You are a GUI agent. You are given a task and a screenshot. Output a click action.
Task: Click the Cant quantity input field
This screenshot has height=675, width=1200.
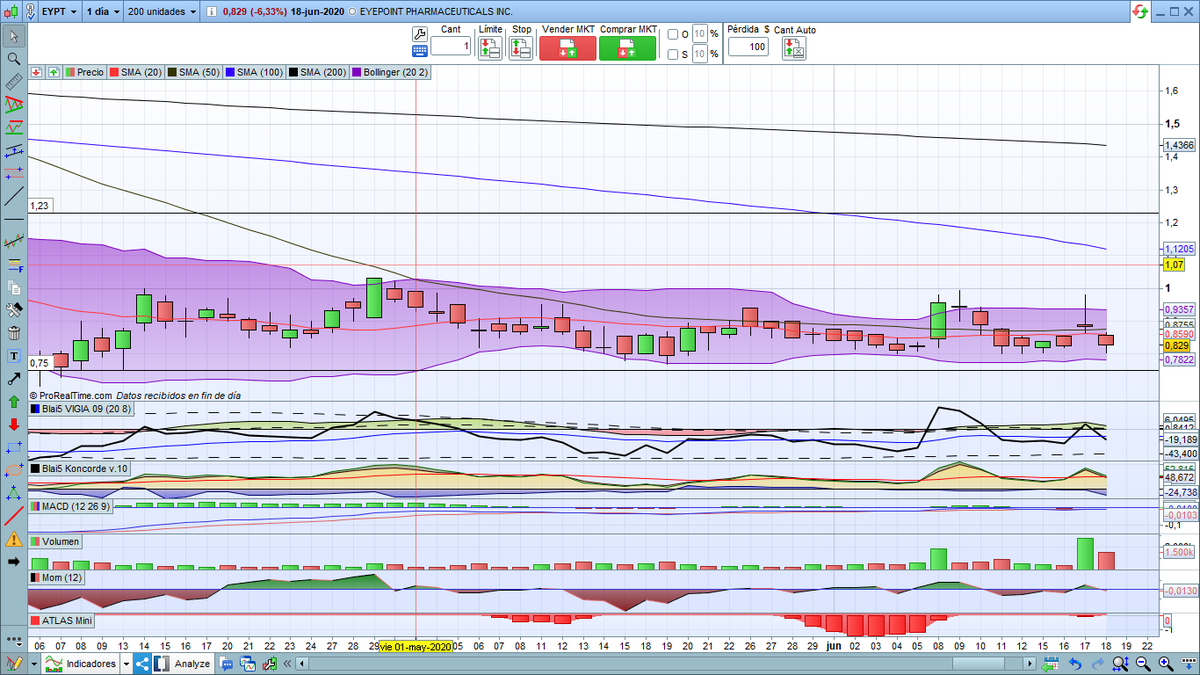(x=451, y=47)
